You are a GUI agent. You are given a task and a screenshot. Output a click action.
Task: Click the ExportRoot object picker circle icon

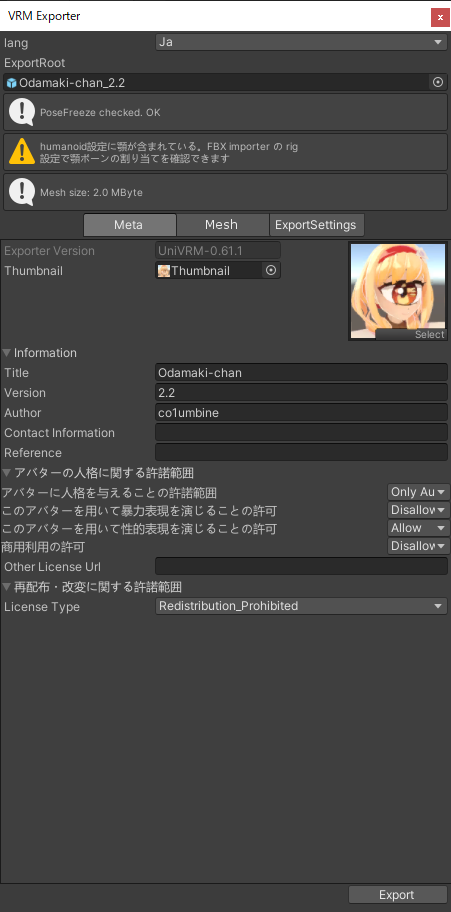point(438,83)
